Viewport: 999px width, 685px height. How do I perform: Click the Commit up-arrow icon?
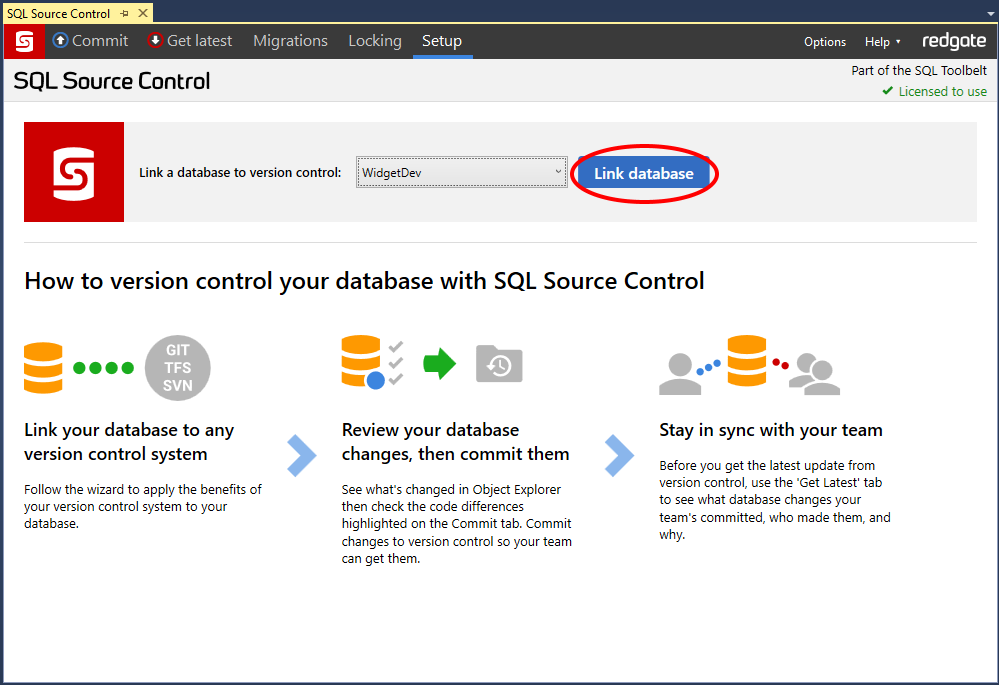point(61,41)
